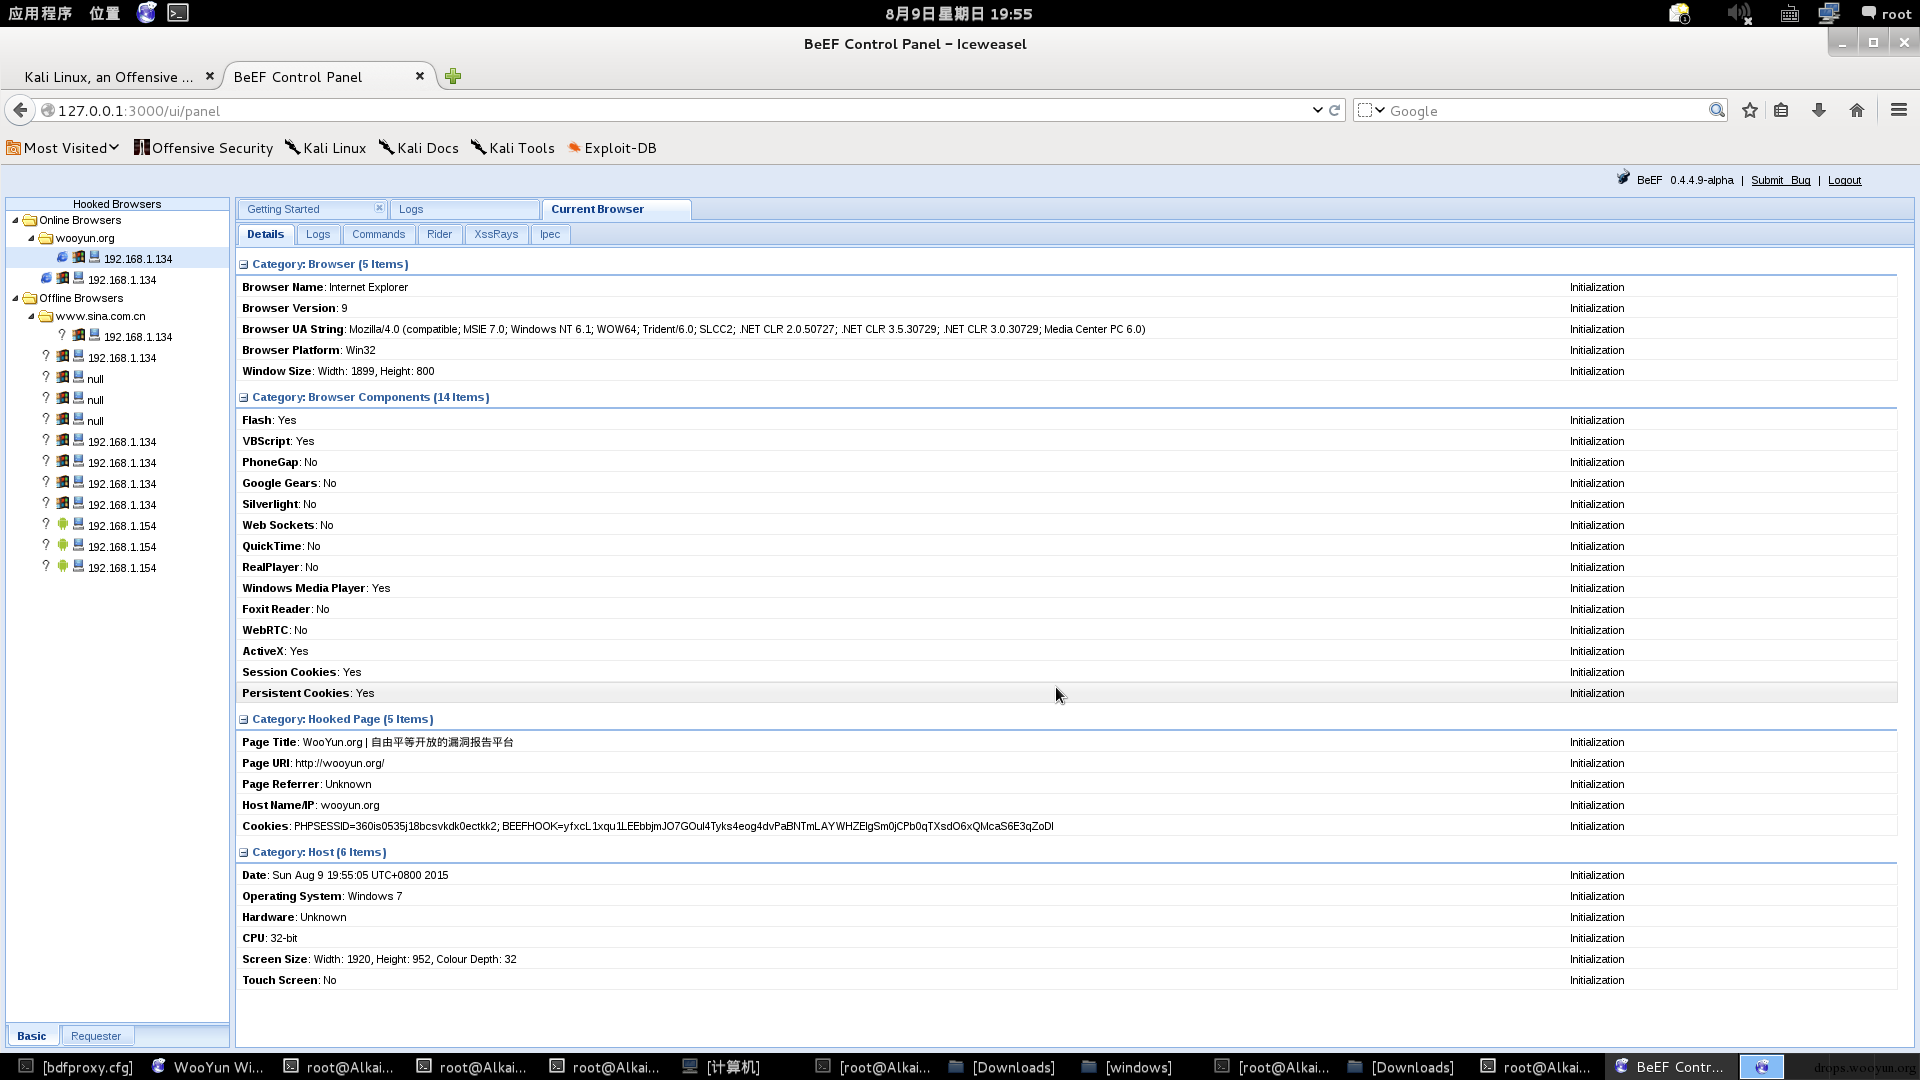Collapse the www.sina.com.cn folder node
The height and width of the screenshot is (1080, 1920).
click(x=31, y=316)
